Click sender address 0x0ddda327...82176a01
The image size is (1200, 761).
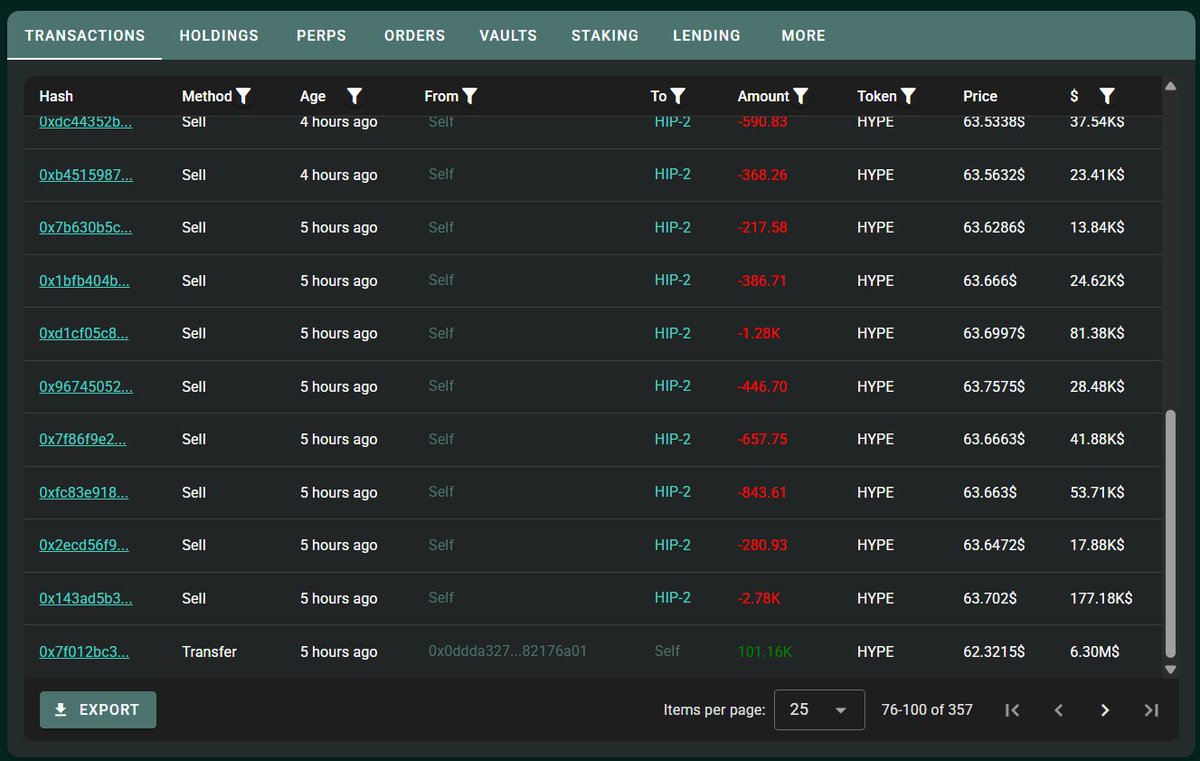(x=508, y=651)
